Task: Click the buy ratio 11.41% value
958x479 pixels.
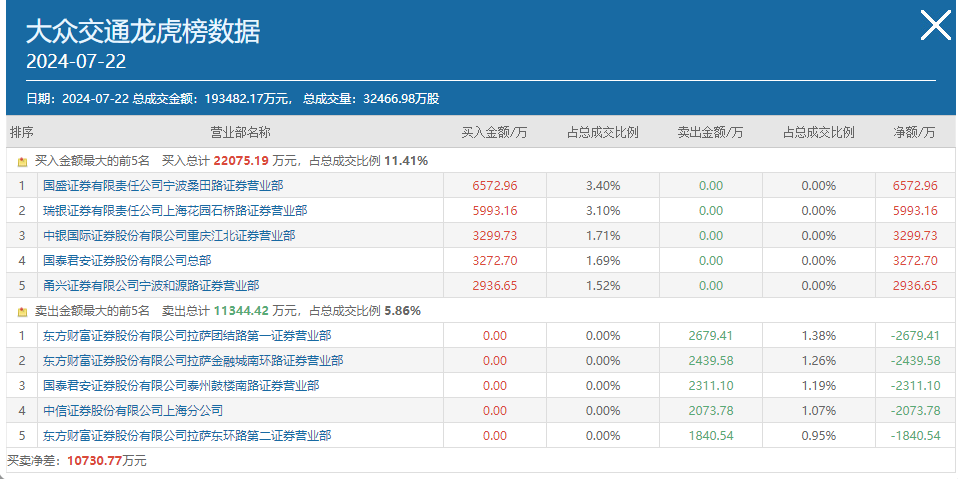Action: point(406,161)
